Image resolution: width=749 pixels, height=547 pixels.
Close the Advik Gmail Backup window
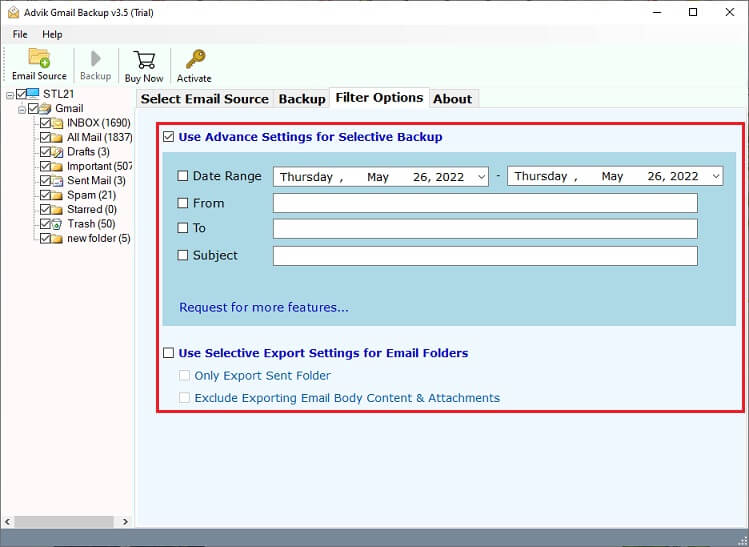[729, 12]
